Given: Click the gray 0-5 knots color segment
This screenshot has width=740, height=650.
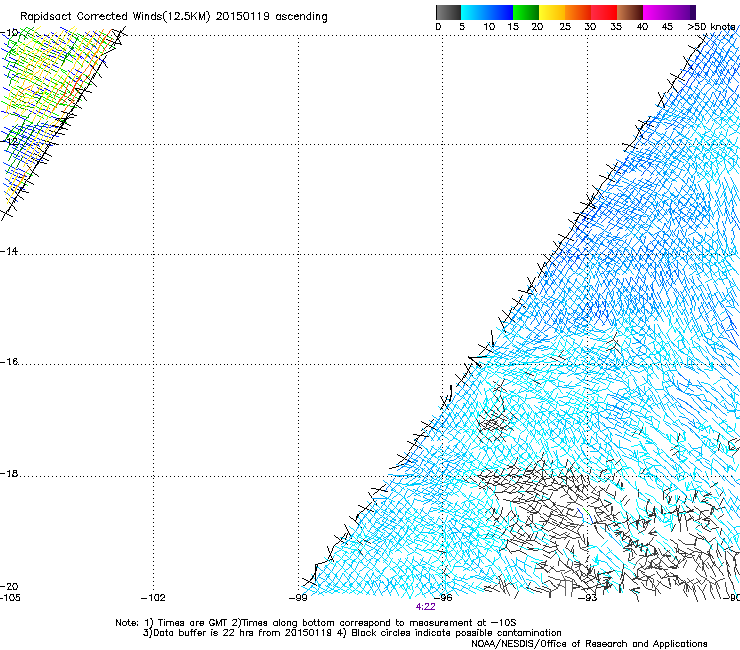Looking at the screenshot, I should [448, 12].
